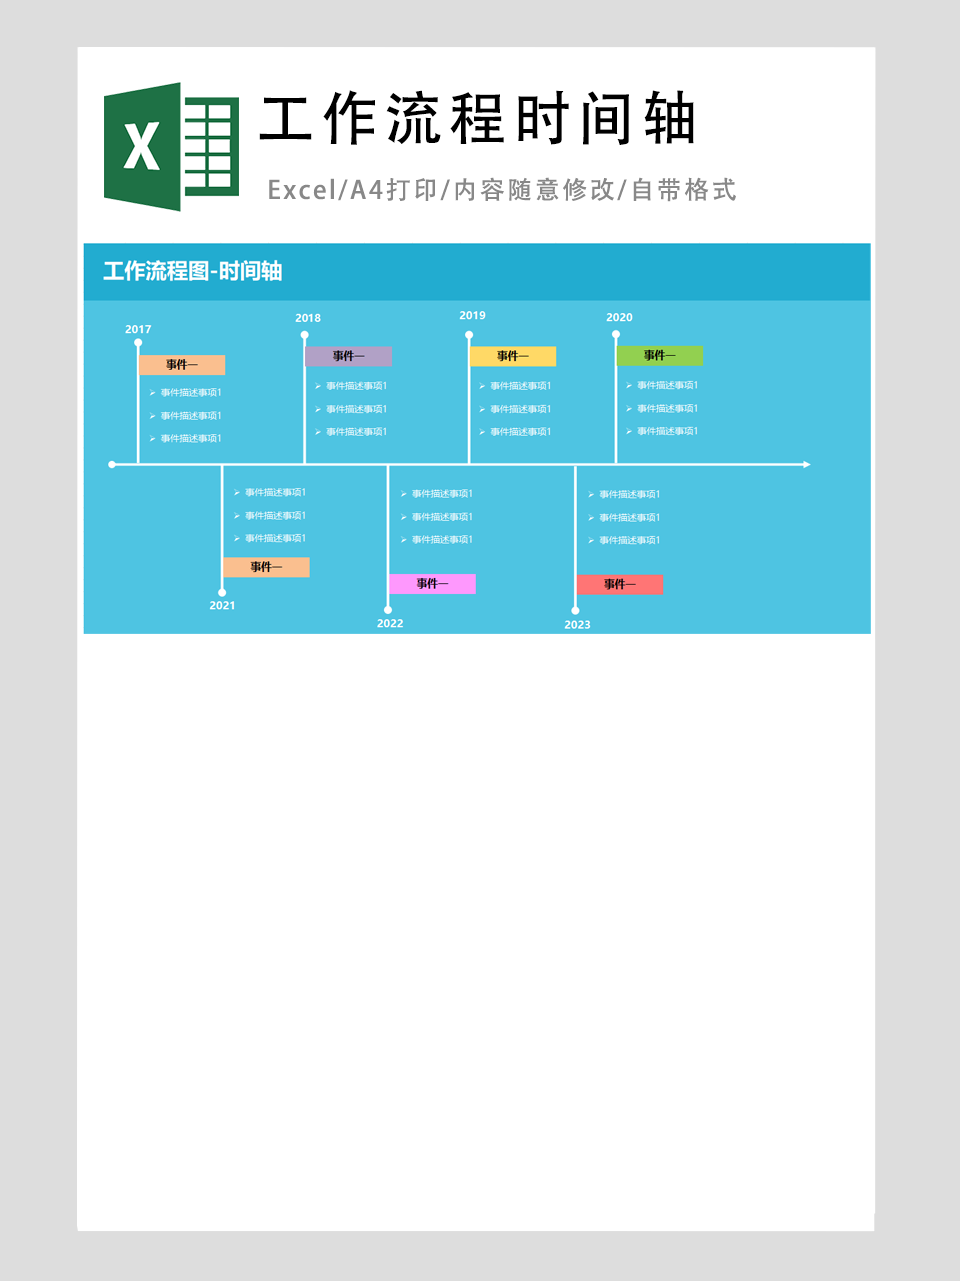Select the green 事件一 box for 2020
960x1281 pixels.
(x=660, y=355)
